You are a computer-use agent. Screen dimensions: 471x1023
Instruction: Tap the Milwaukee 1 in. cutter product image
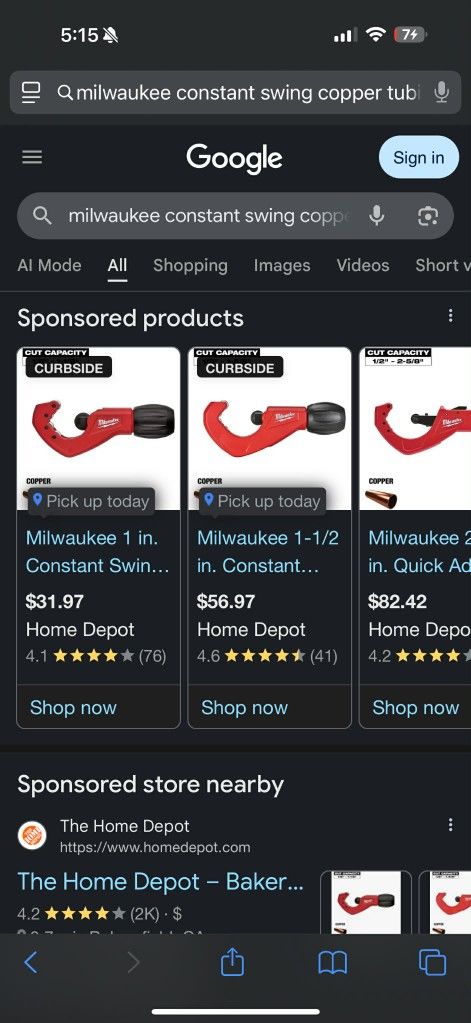point(99,429)
